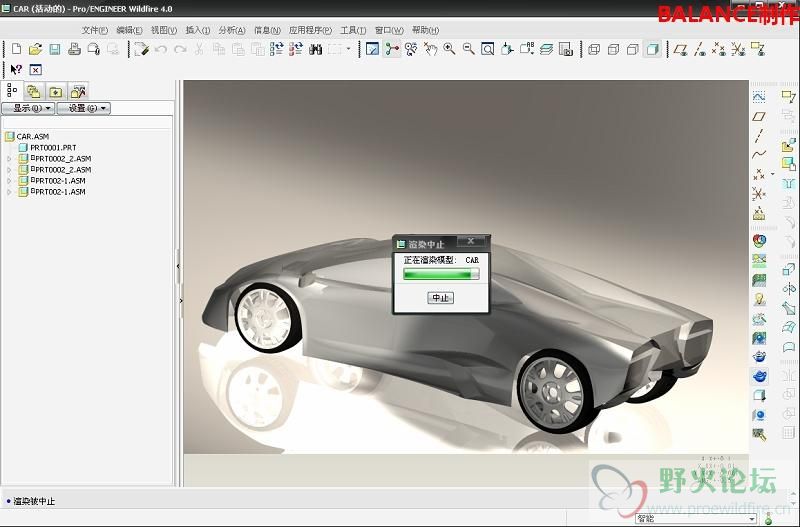
Task: Open the scene editor landscape icon
Action: (x=759, y=260)
